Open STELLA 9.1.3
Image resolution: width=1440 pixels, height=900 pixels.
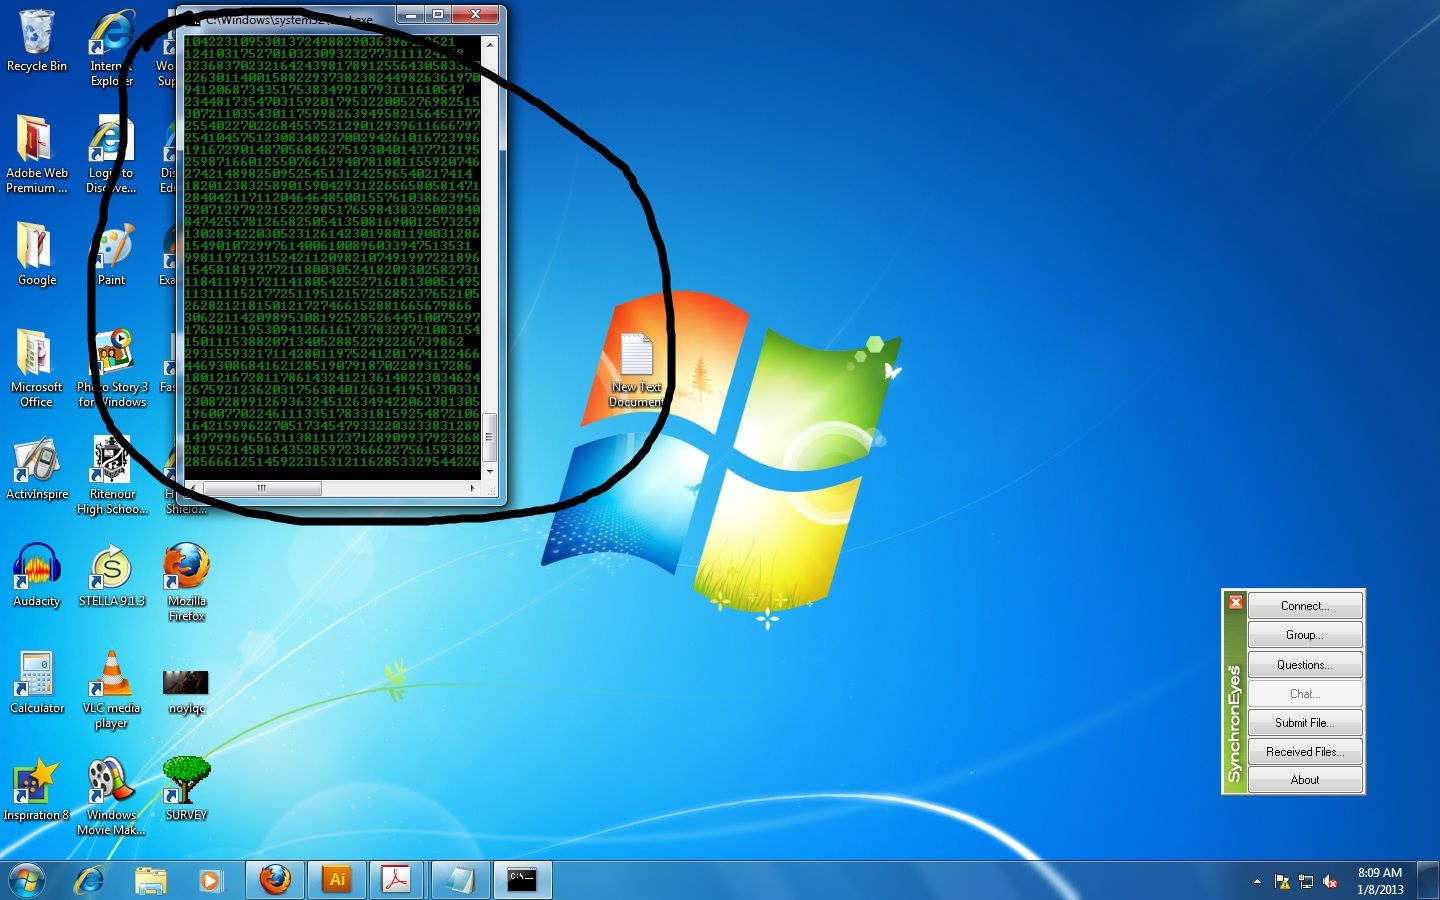point(110,570)
